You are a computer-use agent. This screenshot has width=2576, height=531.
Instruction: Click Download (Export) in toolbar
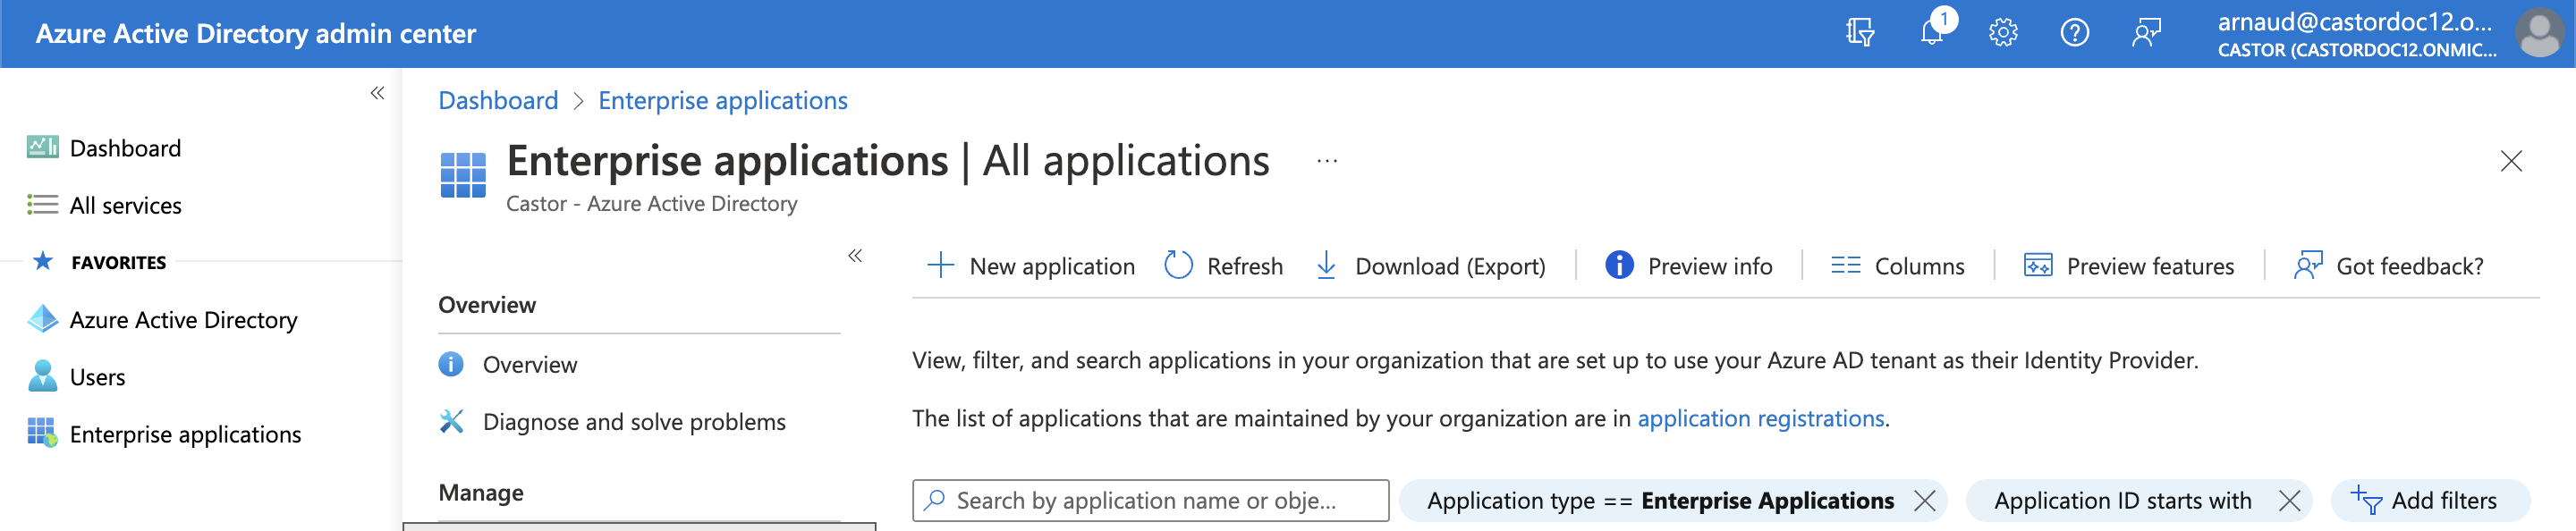(1430, 266)
